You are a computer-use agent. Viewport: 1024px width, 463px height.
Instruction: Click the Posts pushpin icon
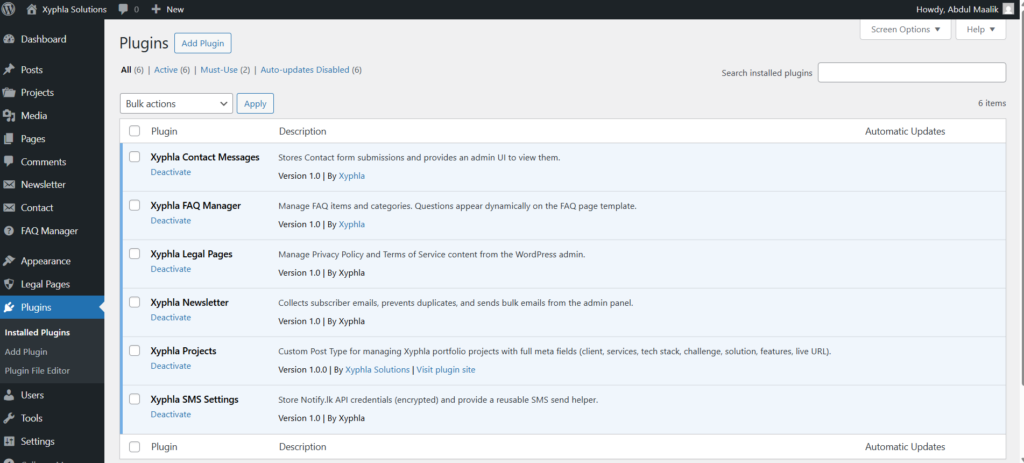pyautogui.click(x=10, y=70)
